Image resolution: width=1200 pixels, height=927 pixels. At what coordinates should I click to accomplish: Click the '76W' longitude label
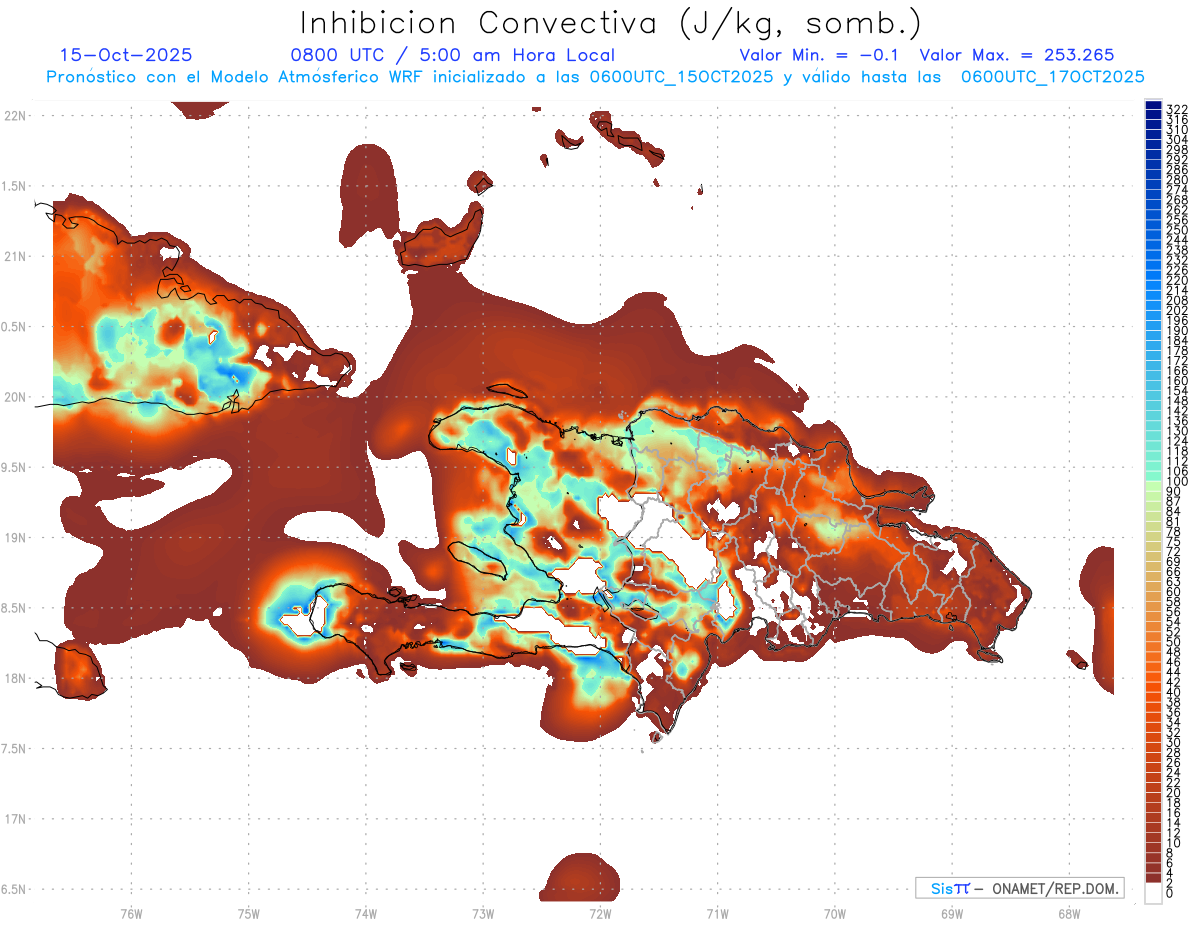131,914
